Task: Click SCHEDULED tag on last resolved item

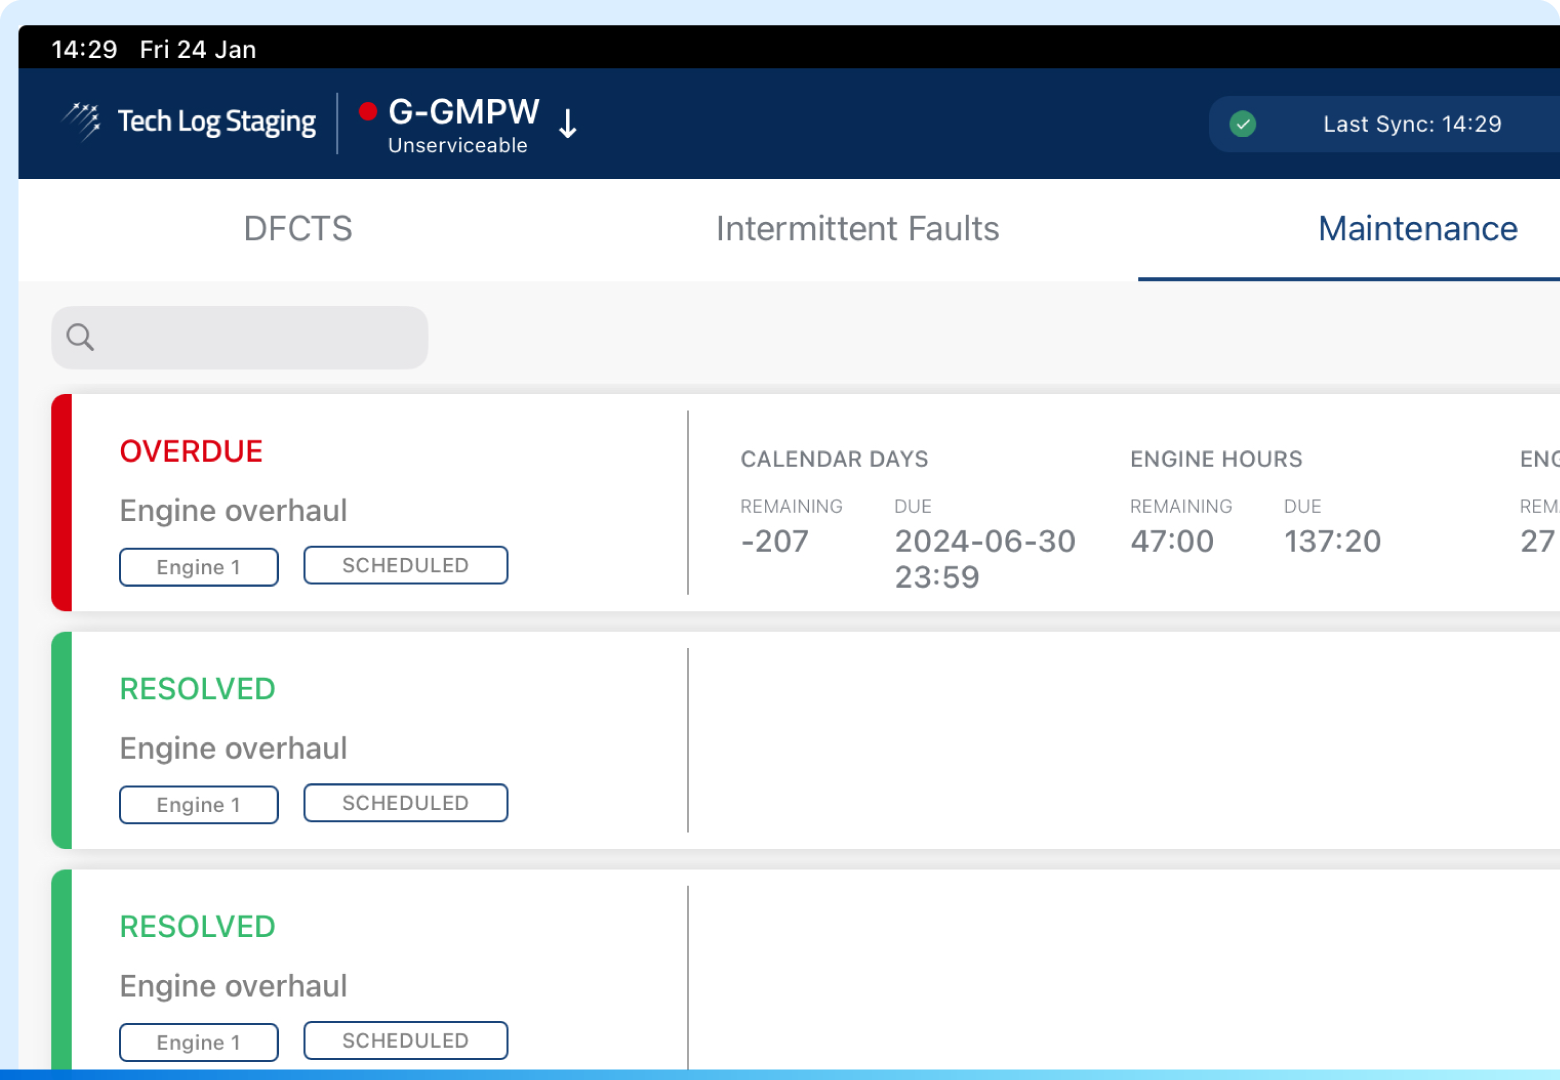Action: pos(405,1040)
